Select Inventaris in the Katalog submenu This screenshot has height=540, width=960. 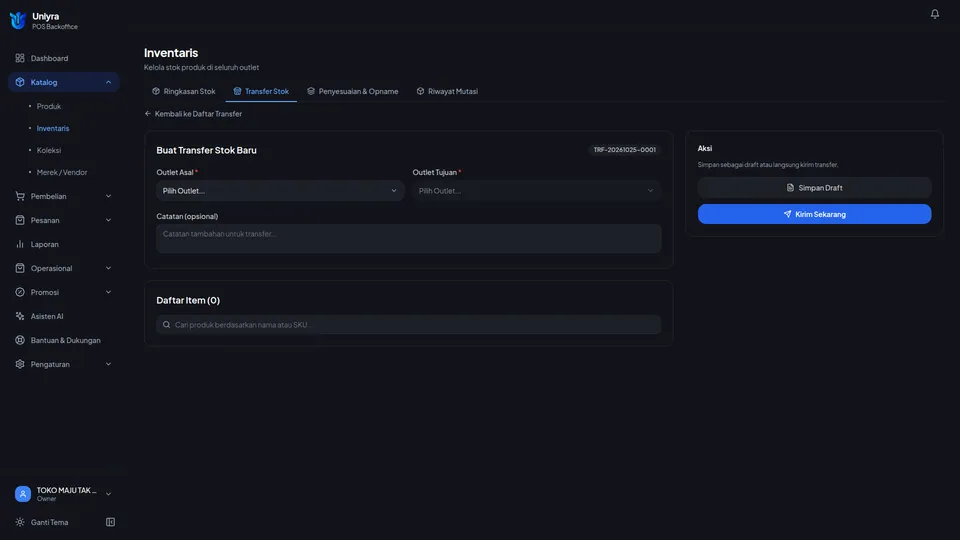click(x=53, y=128)
